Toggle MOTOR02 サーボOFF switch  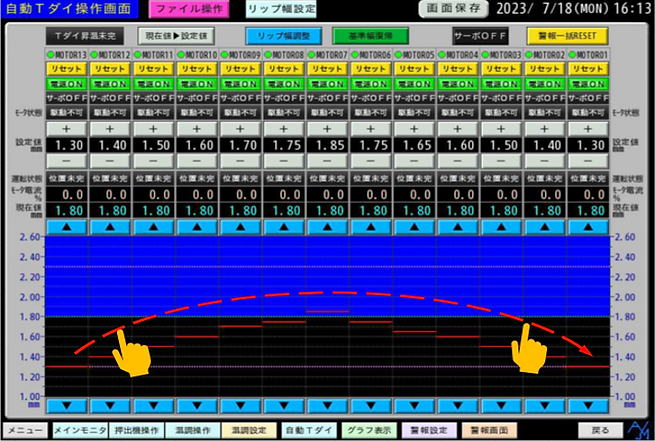(x=544, y=99)
